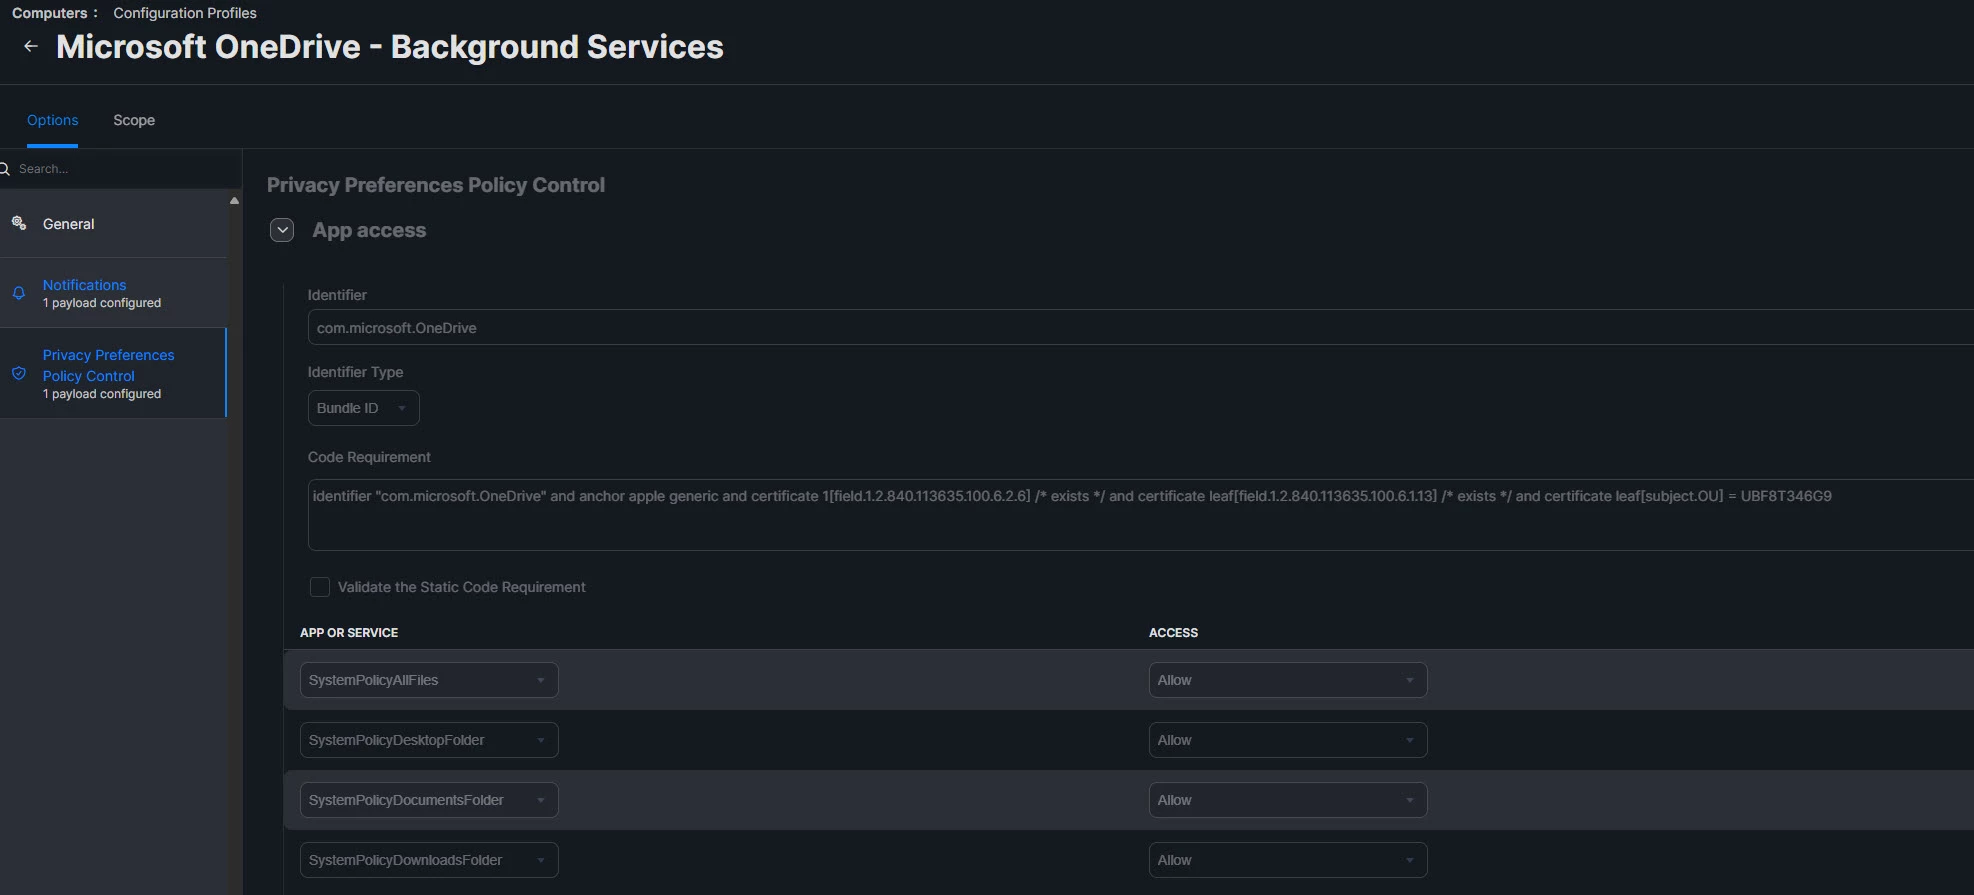Open the SystemPolicyDesktopFolder service dropdown
Viewport: 1974px width, 895px height.
429,740
